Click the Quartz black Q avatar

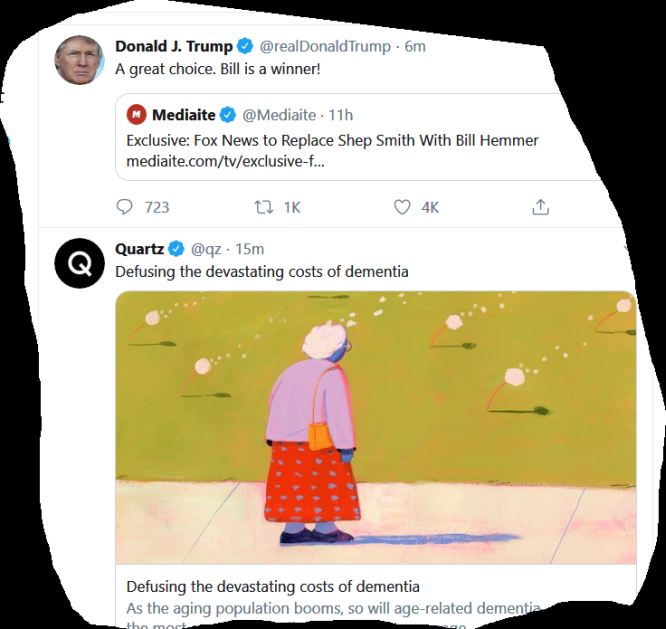(79, 263)
